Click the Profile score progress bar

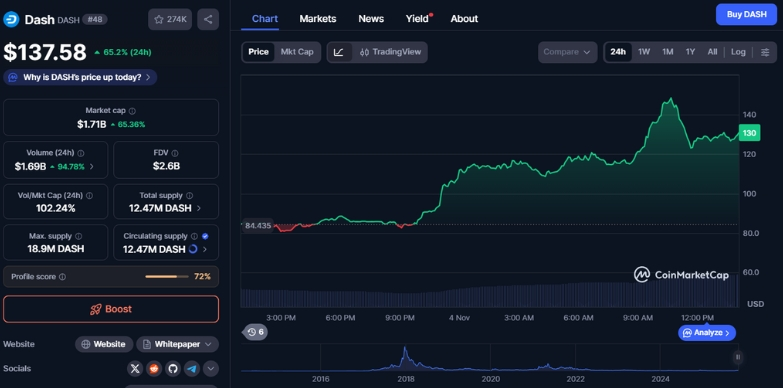click(167, 277)
